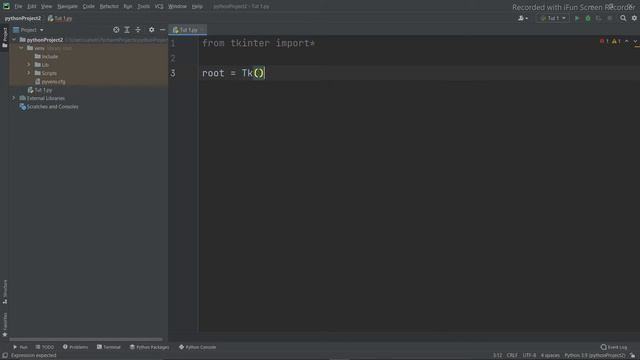Click the status bar tool windows toggle icon
The image size is (640, 360).
5,356
